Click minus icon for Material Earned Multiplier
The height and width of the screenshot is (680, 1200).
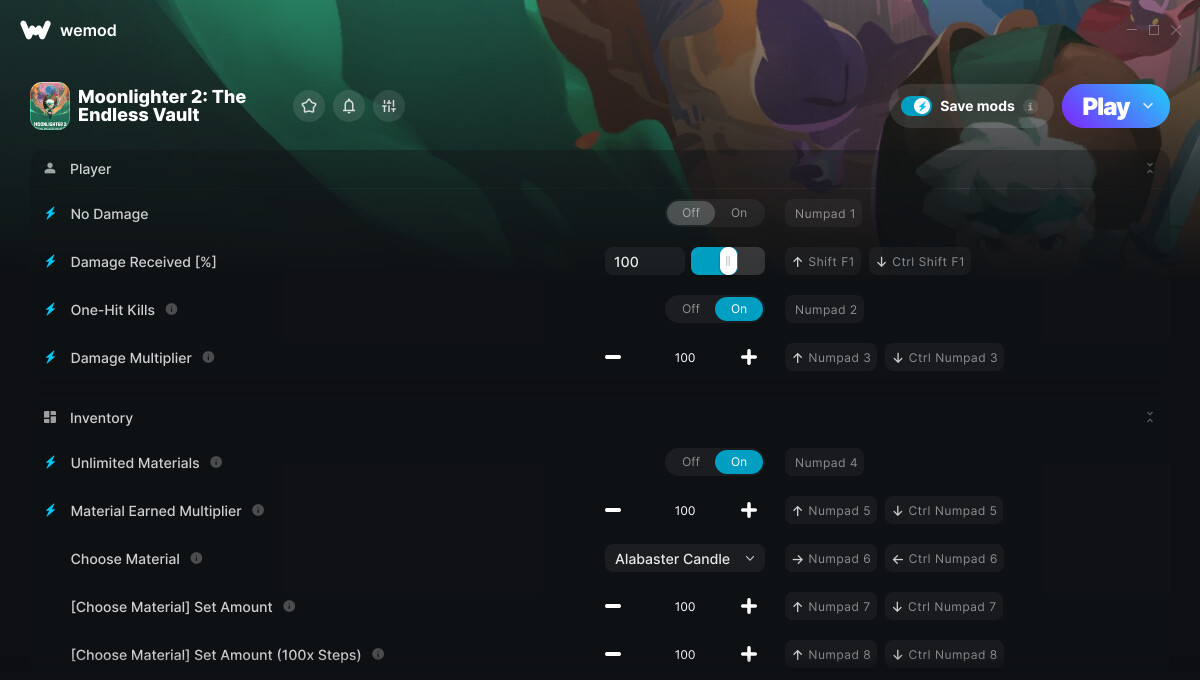pos(613,511)
